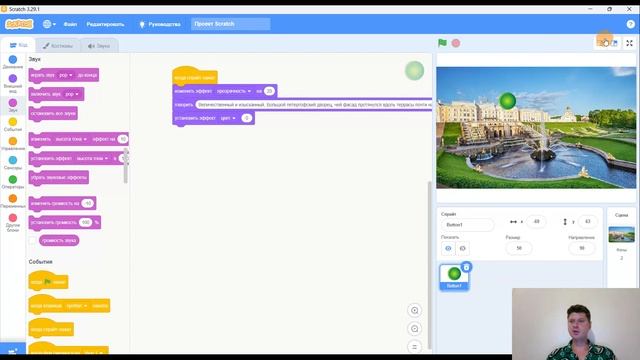Screen dimensions: 640x360
Task: Click the workspace vertical scrollbar
Action: [429, 265]
